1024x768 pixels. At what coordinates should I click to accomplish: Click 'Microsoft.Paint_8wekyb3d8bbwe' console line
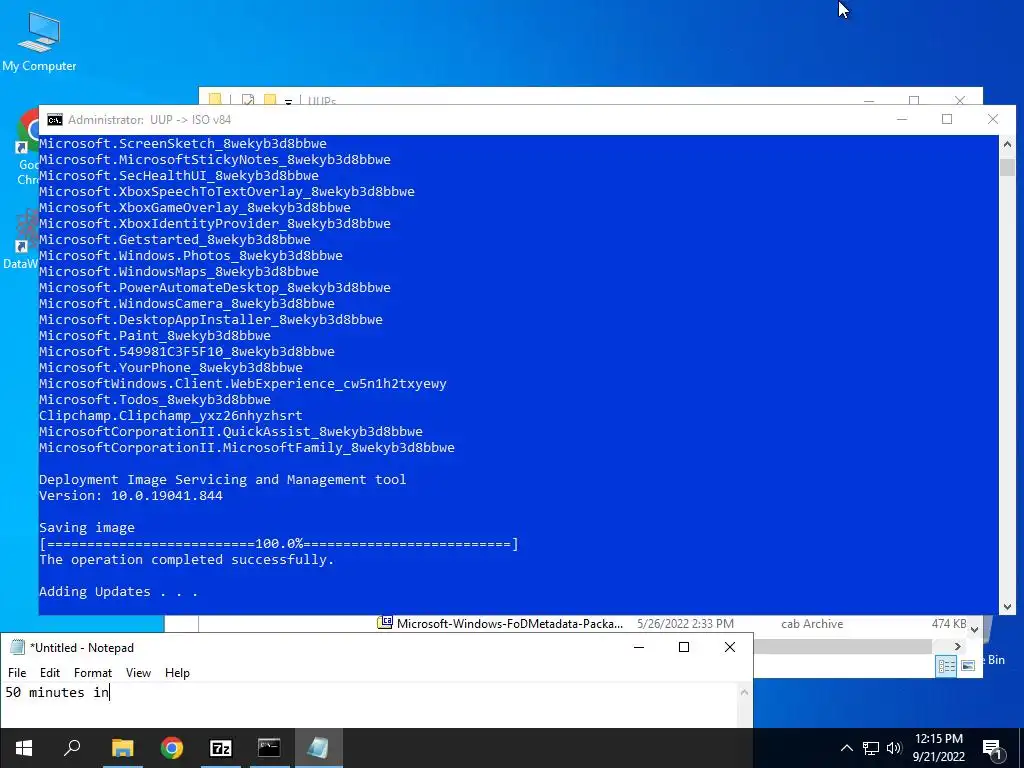[155, 336]
